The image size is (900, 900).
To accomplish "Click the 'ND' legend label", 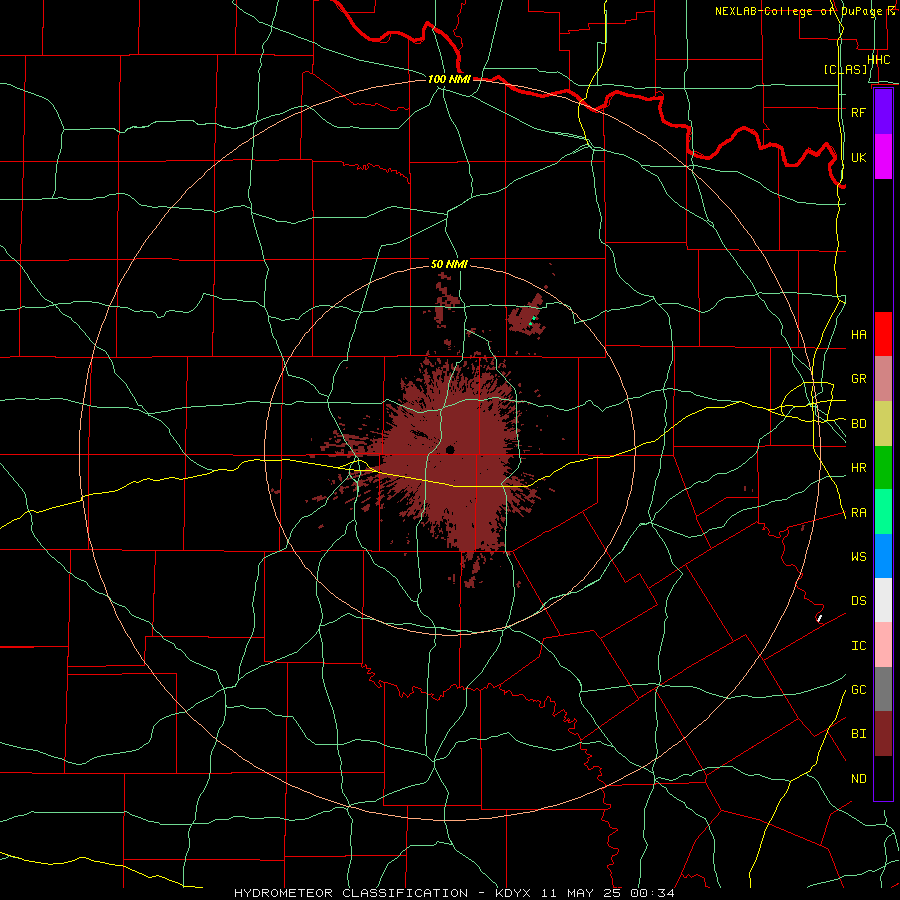I will 858,779.
